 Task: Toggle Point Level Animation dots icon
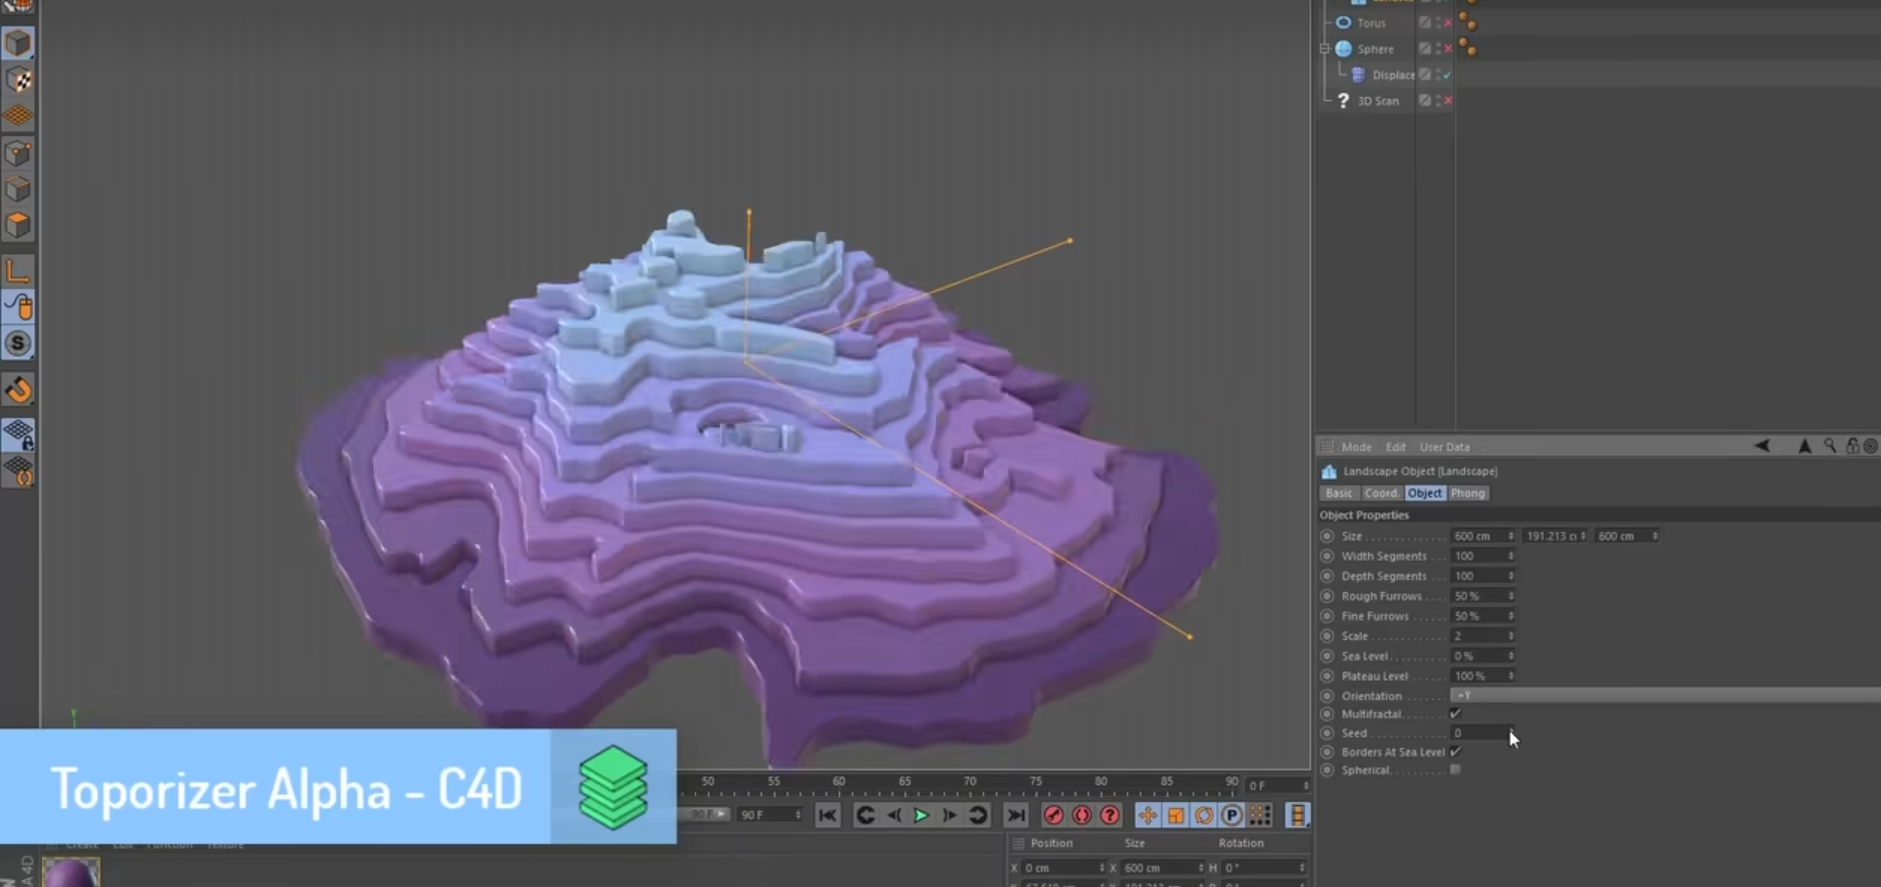click(1260, 815)
